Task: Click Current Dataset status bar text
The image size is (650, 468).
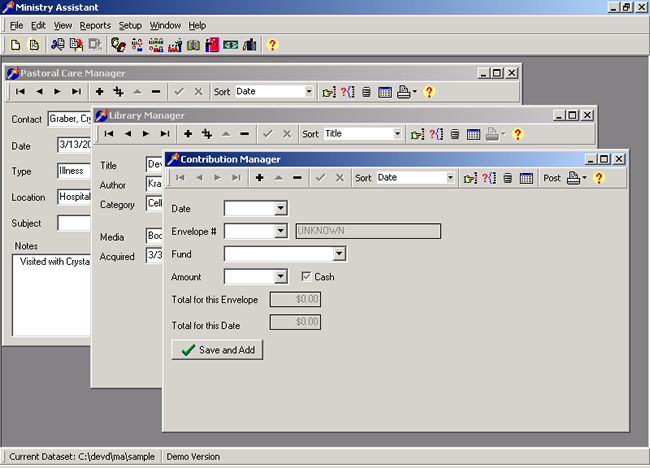Action: click(82, 456)
